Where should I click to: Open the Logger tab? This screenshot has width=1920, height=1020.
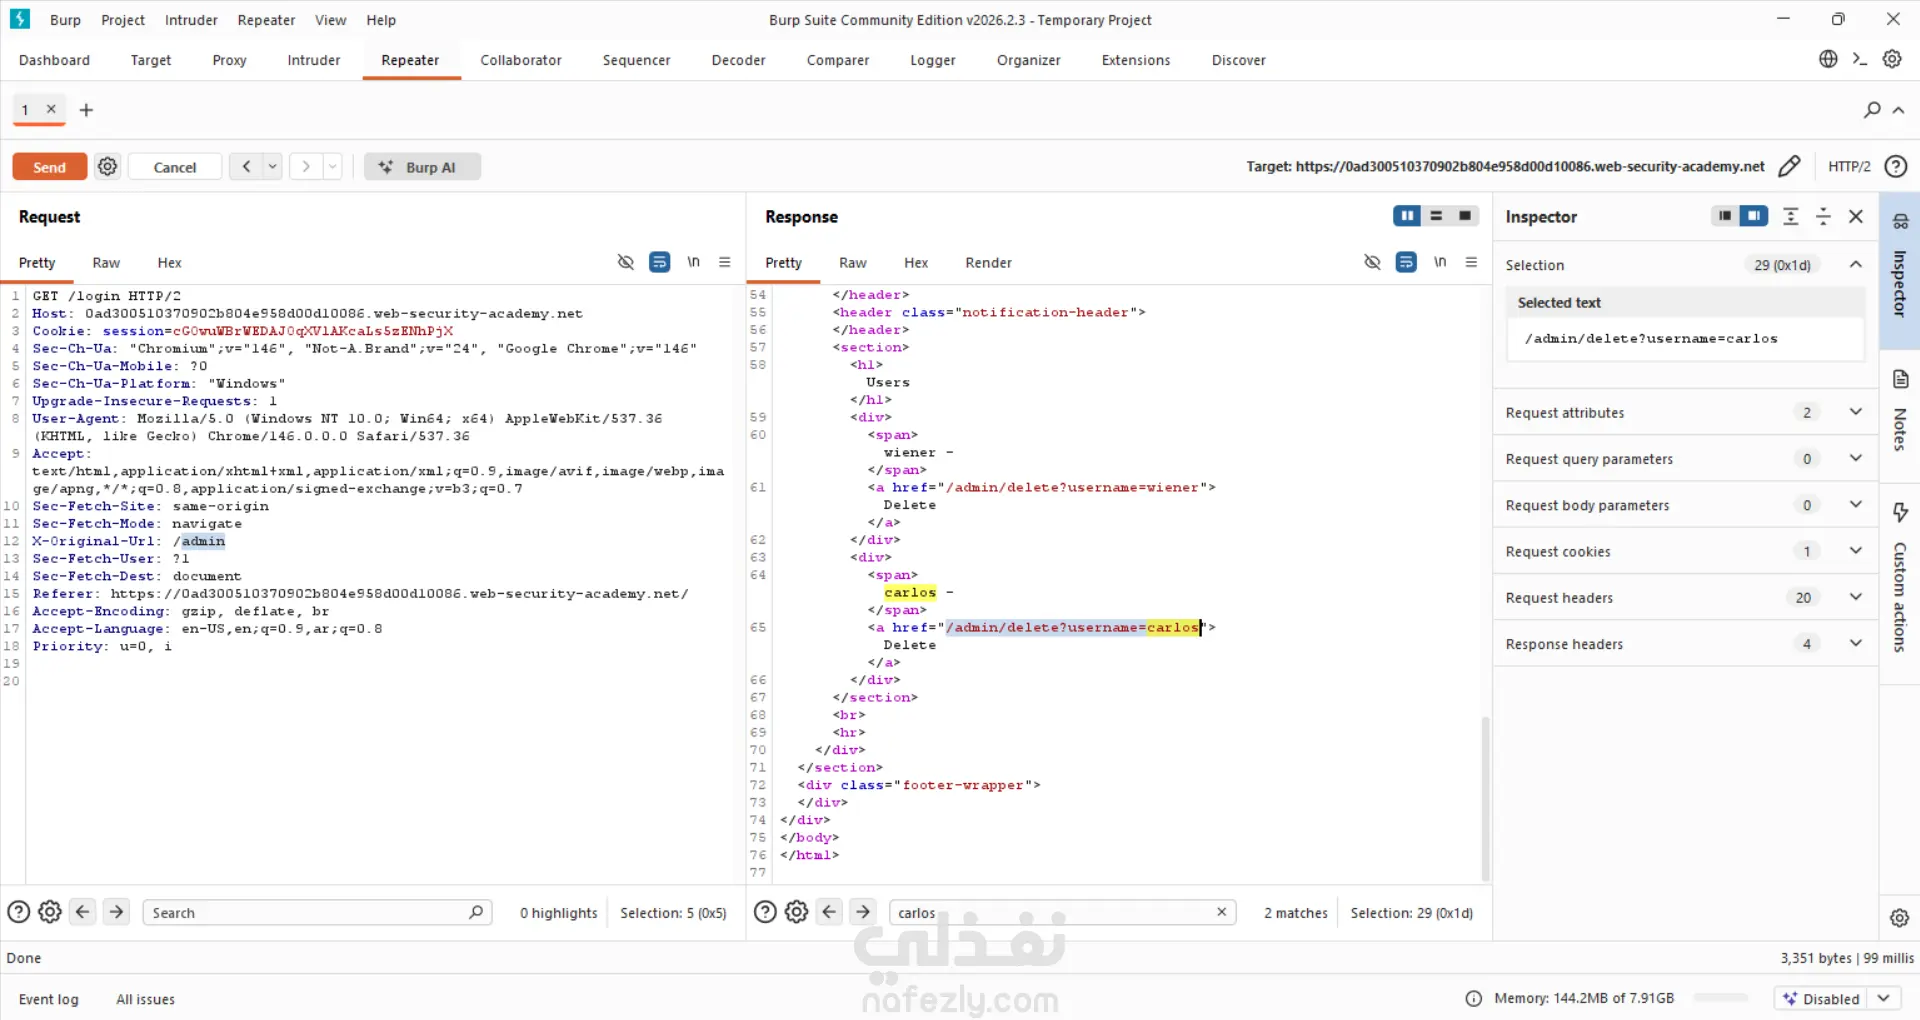point(932,60)
